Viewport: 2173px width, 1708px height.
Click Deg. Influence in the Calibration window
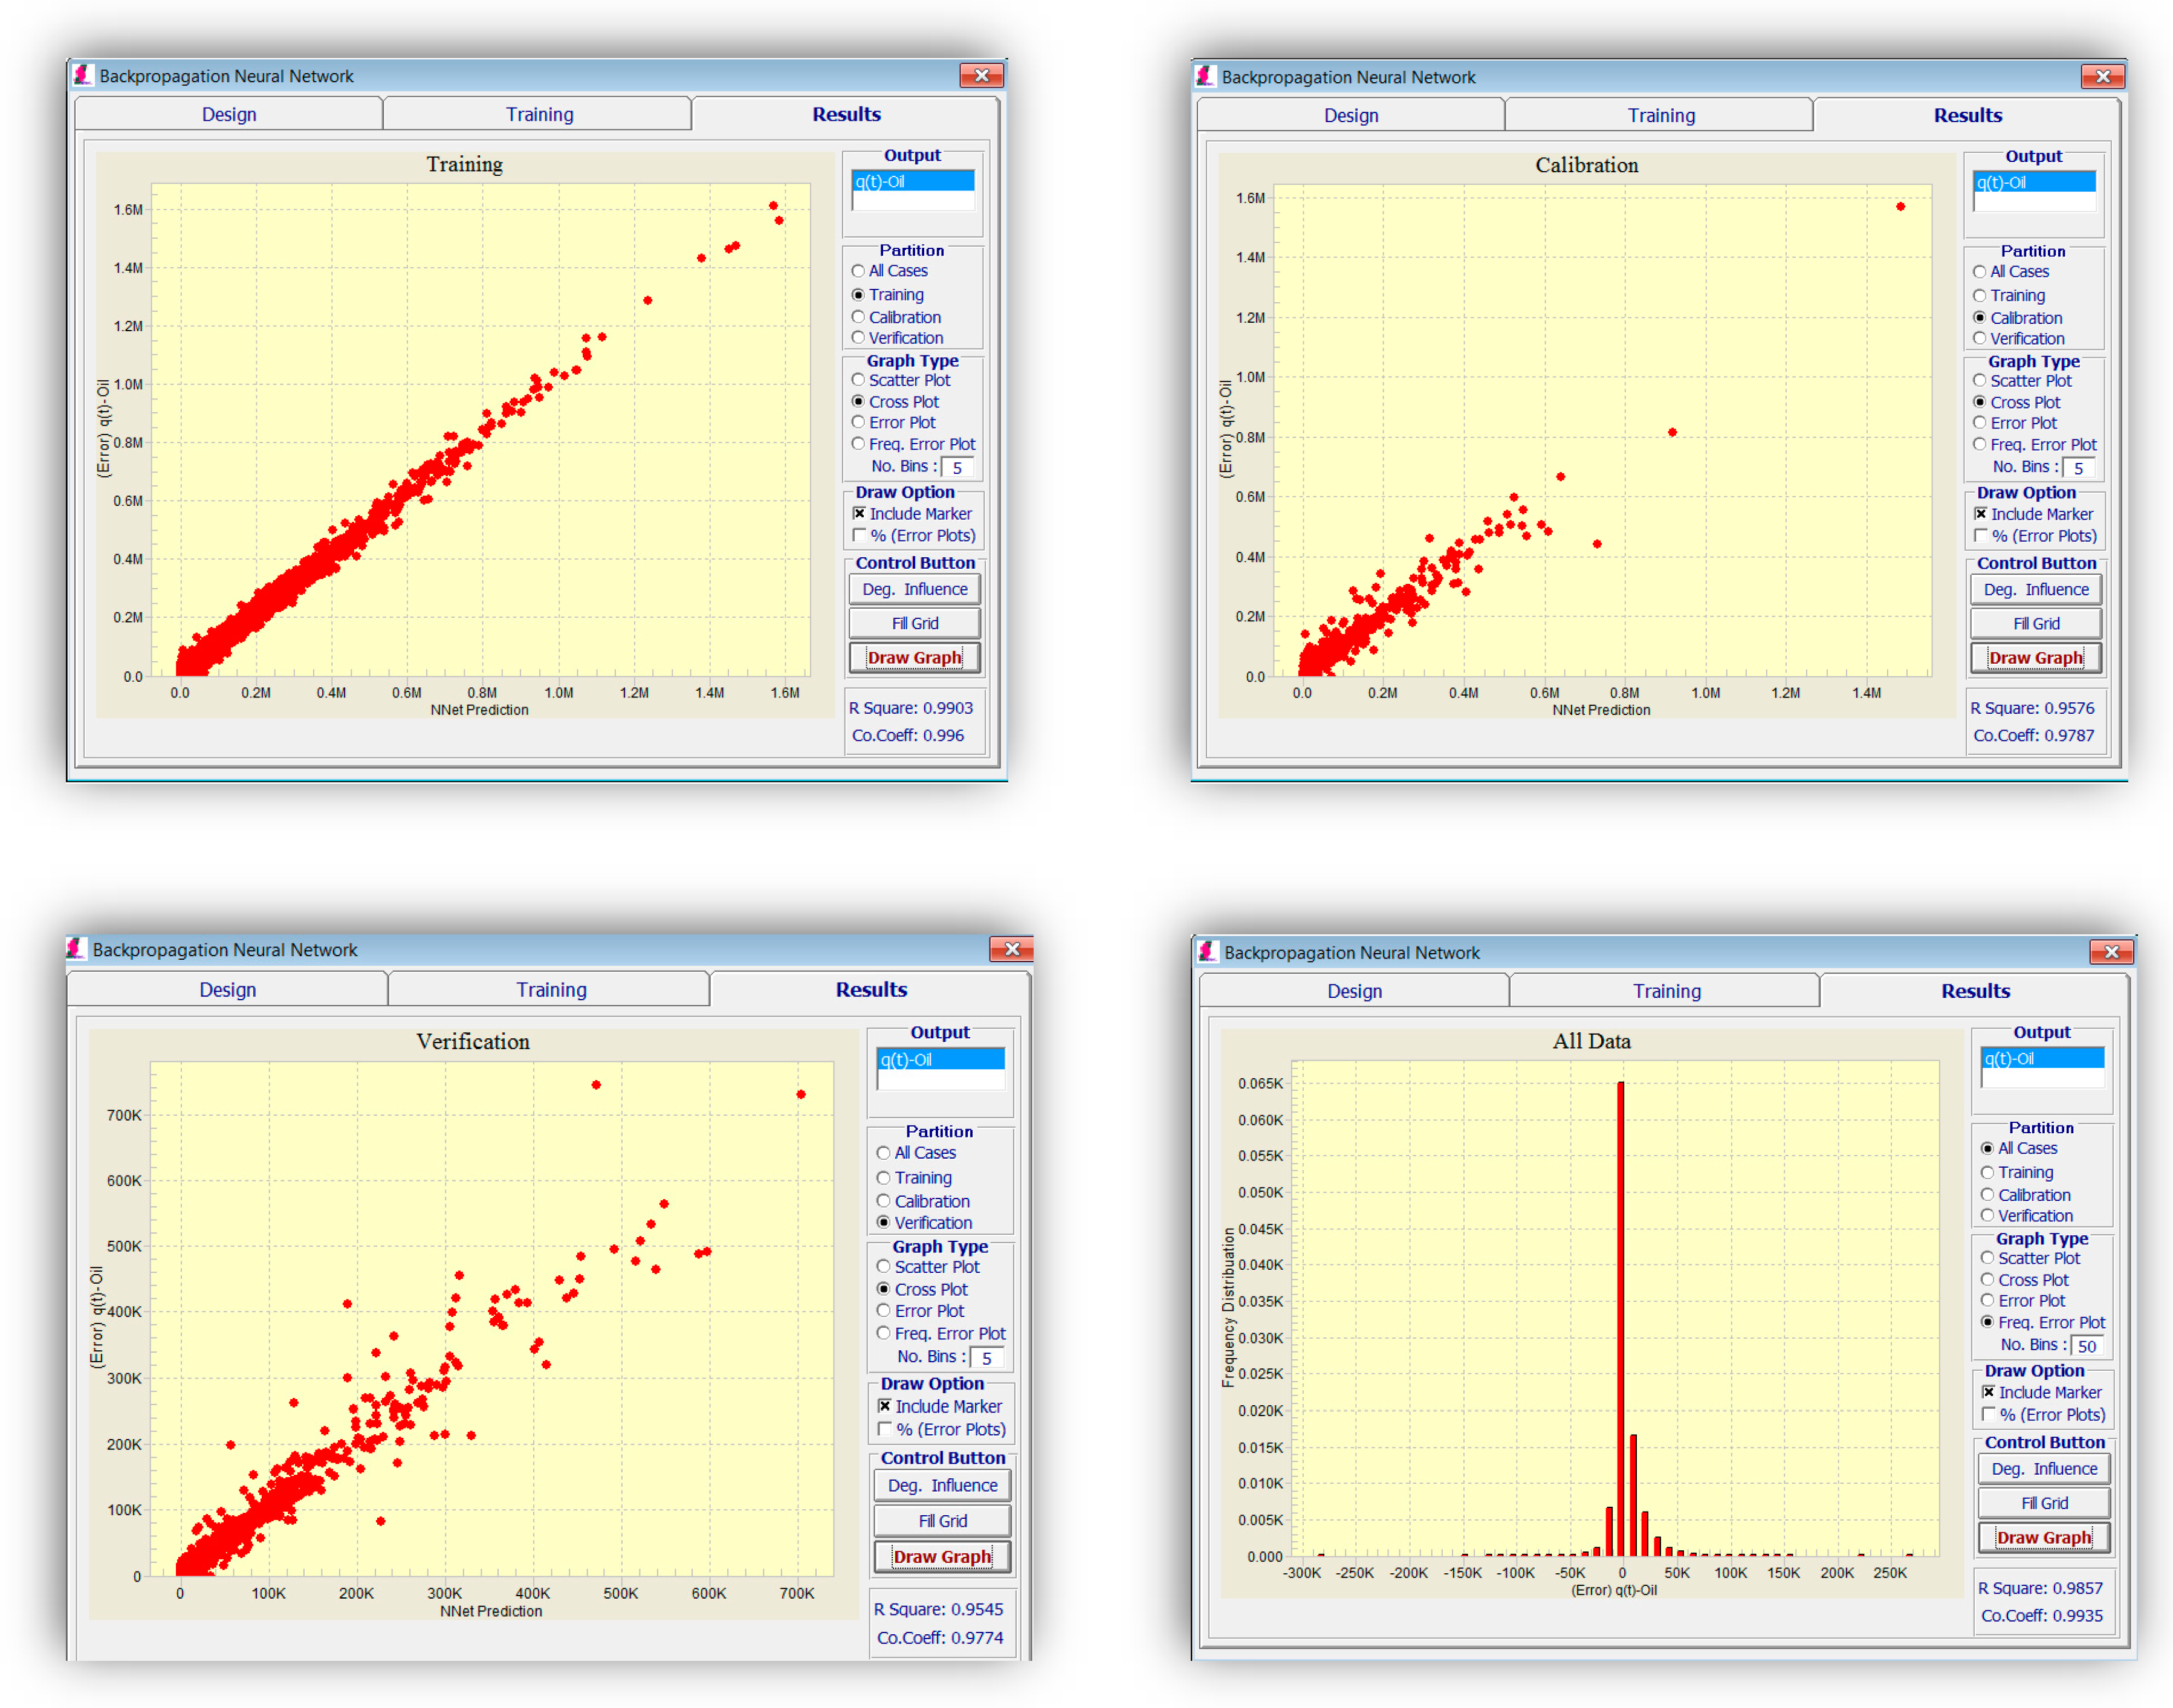click(x=2036, y=590)
